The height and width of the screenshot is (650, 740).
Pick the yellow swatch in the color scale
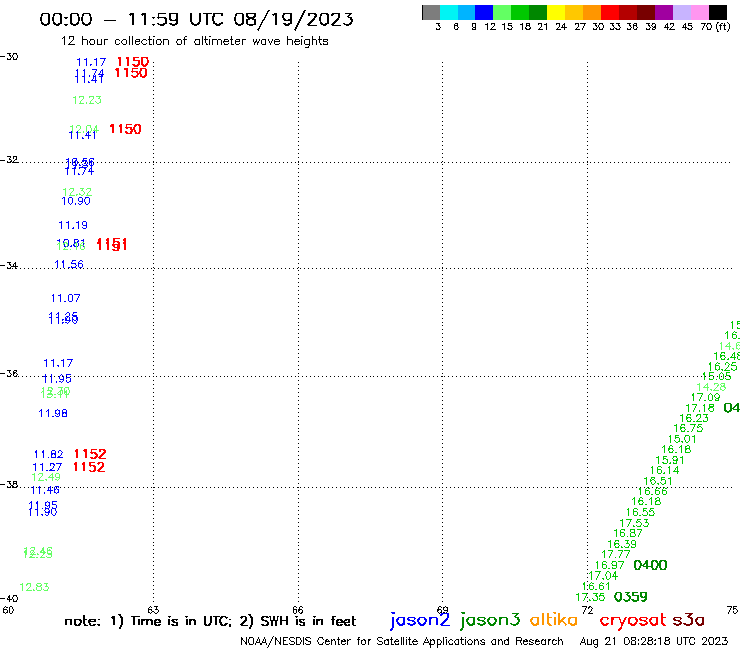(556, 13)
